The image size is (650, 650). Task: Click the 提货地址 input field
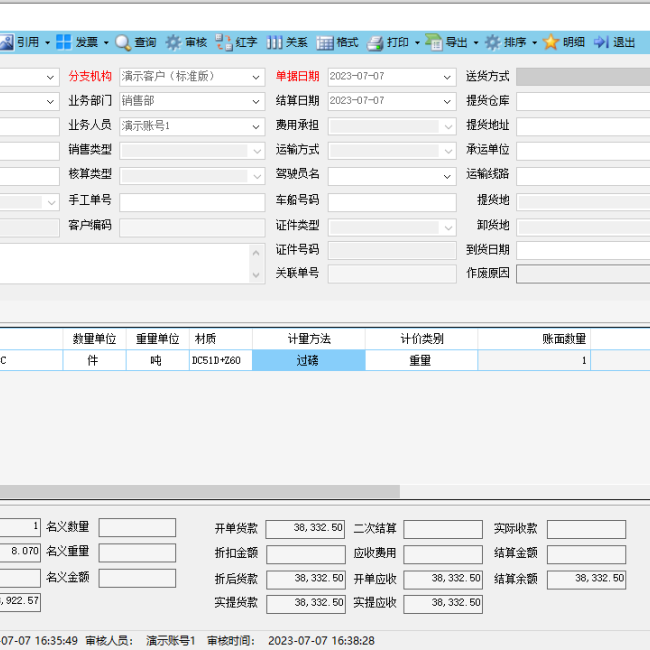tap(583, 126)
